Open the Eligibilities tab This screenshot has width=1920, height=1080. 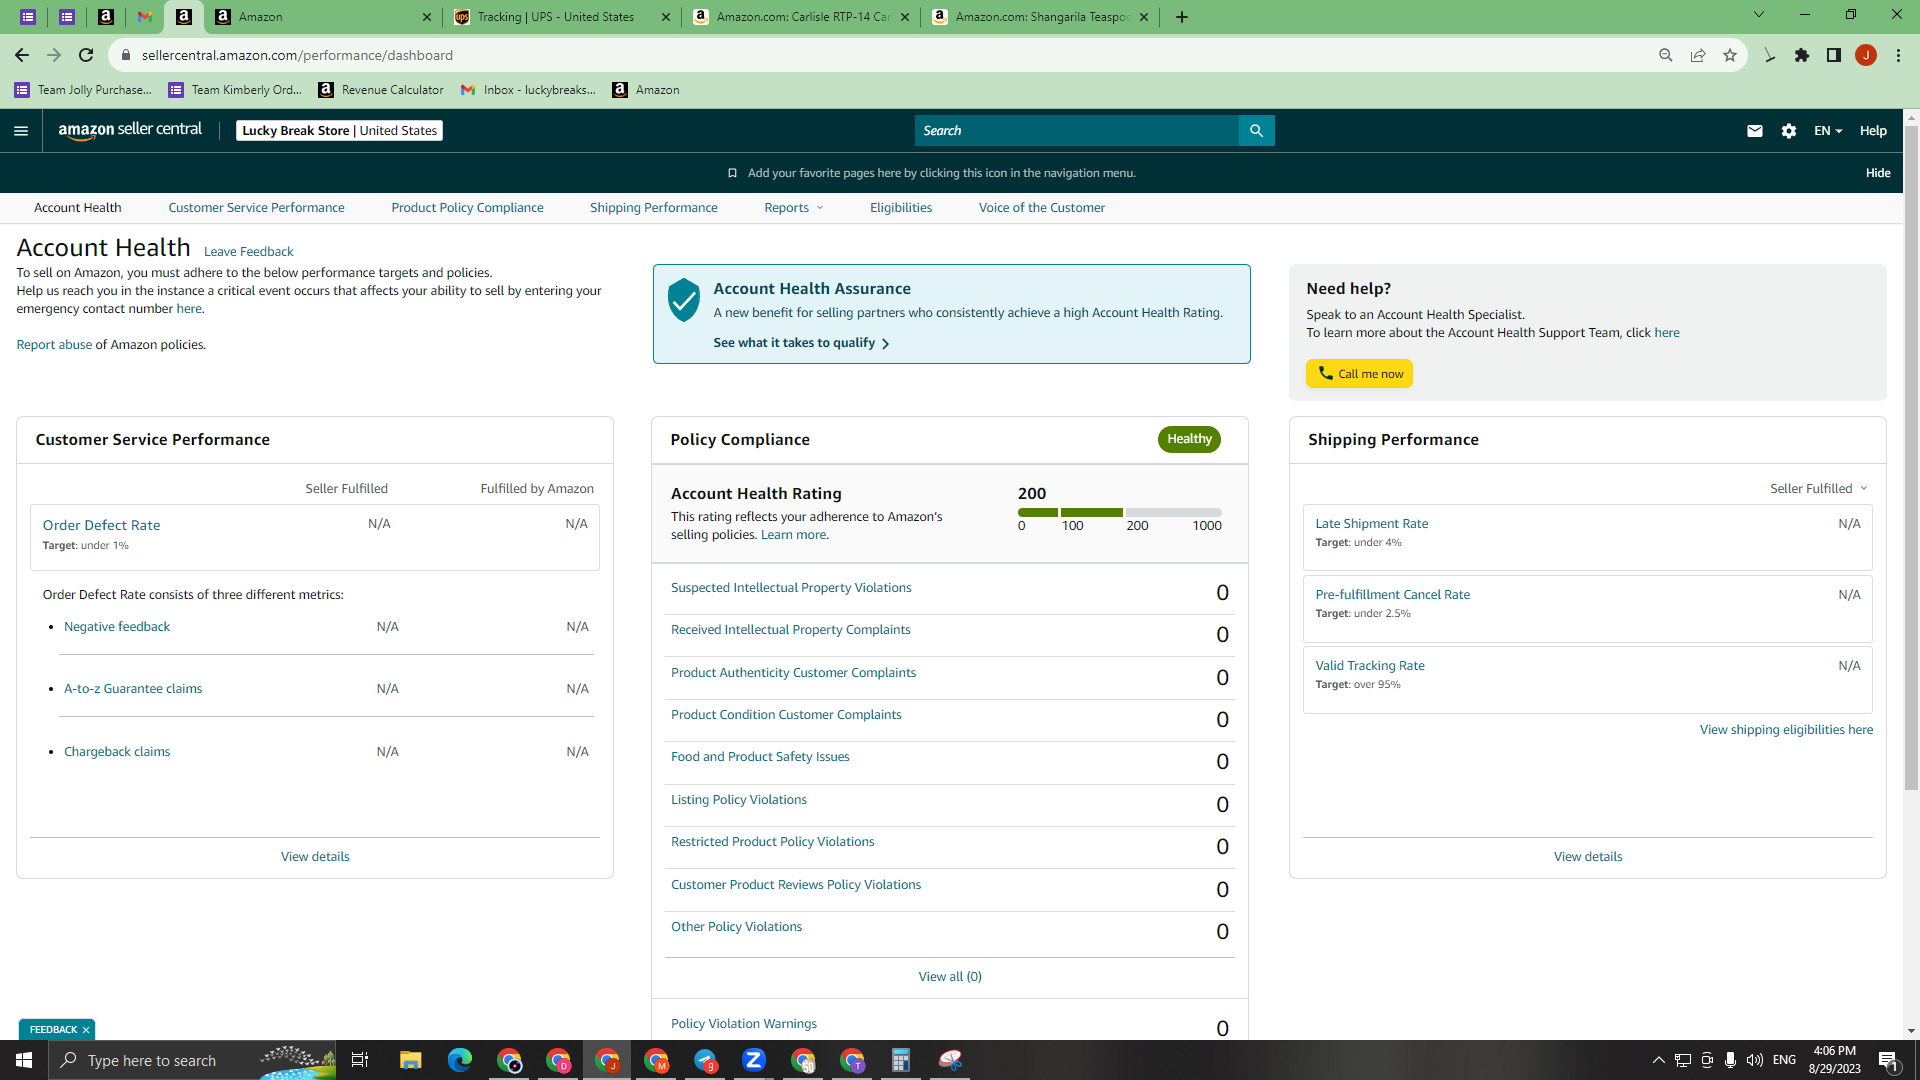[x=901, y=208]
